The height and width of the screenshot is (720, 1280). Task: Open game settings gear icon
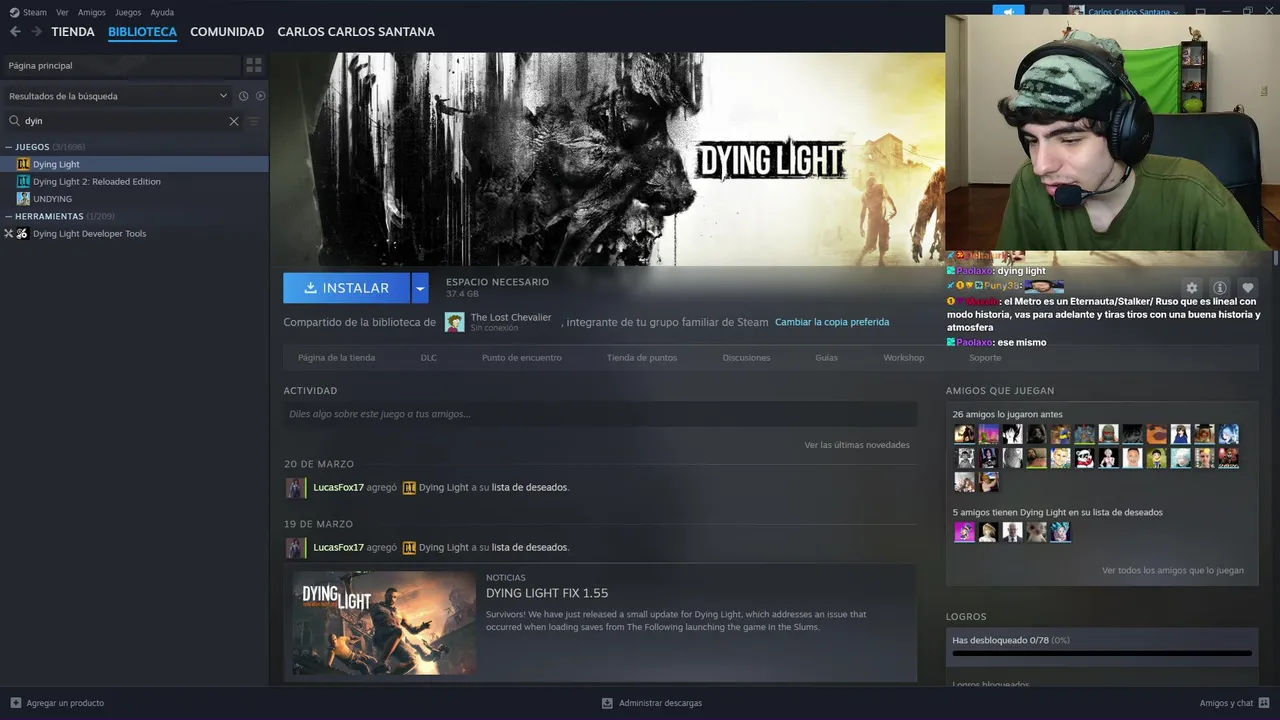click(x=1191, y=288)
